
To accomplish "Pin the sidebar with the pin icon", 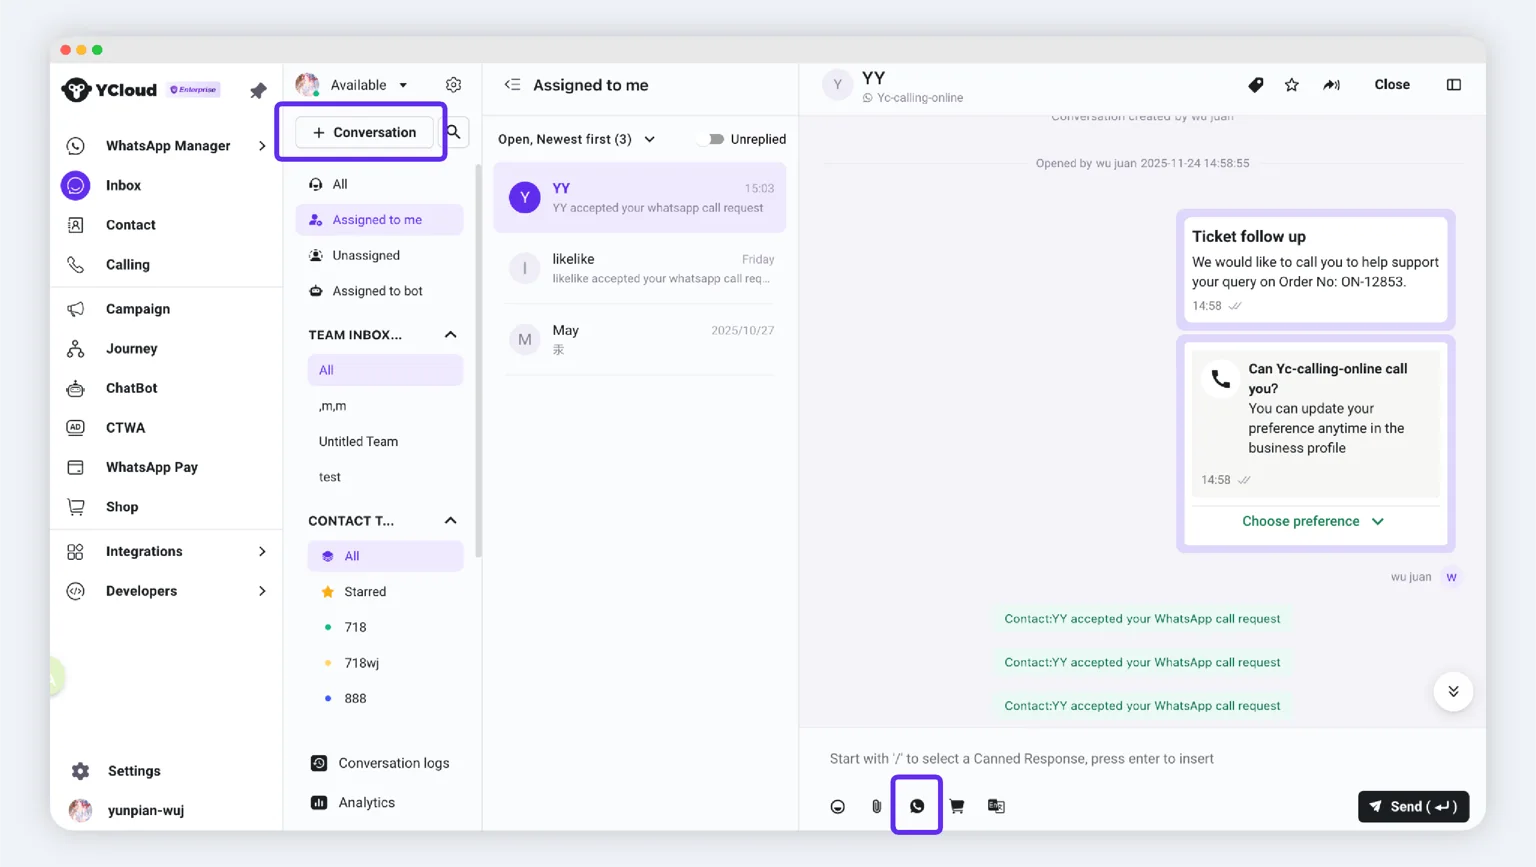I will (258, 90).
